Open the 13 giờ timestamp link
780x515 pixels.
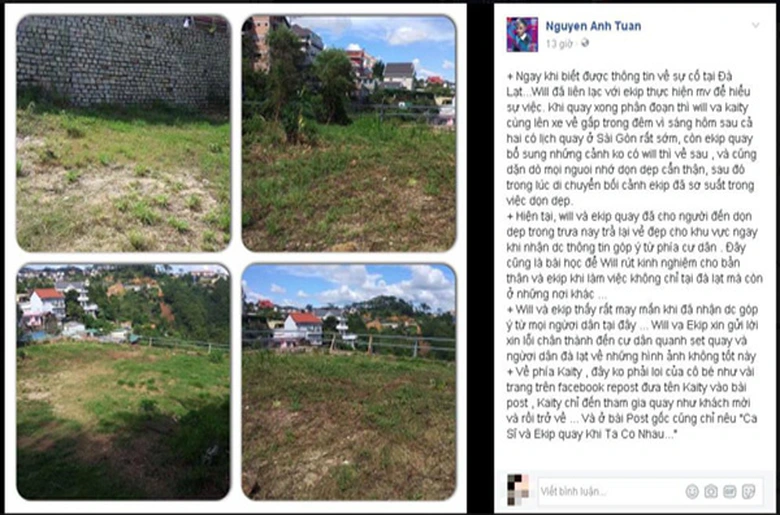(x=559, y=44)
